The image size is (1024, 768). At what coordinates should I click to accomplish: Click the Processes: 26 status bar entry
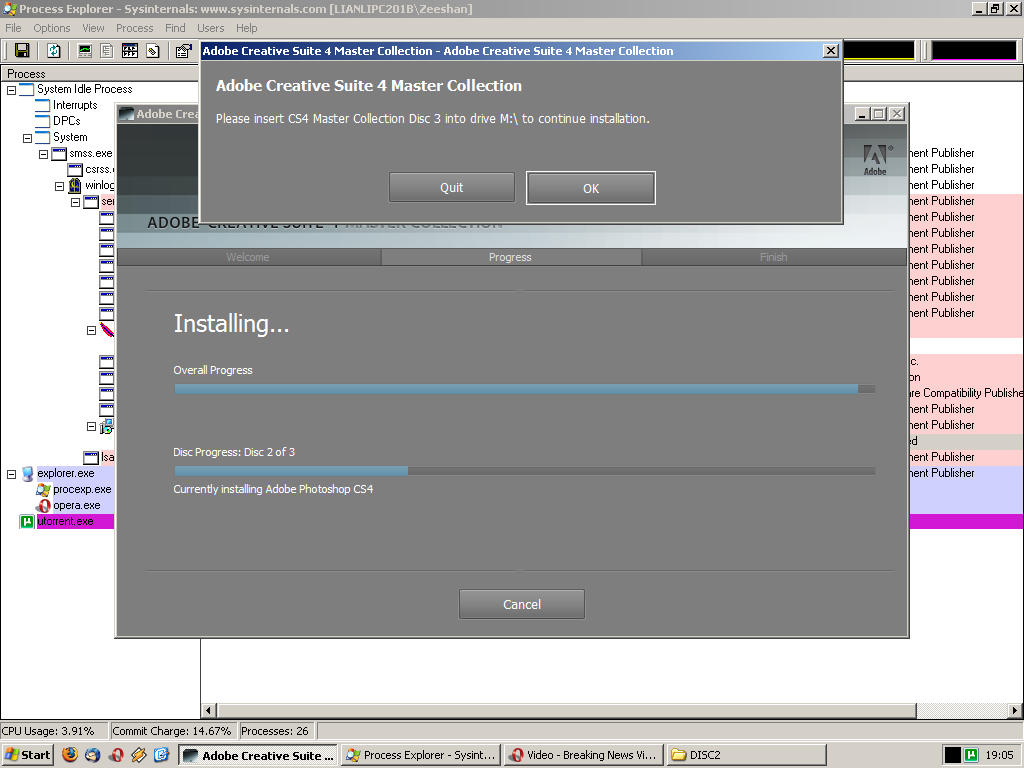(275, 731)
